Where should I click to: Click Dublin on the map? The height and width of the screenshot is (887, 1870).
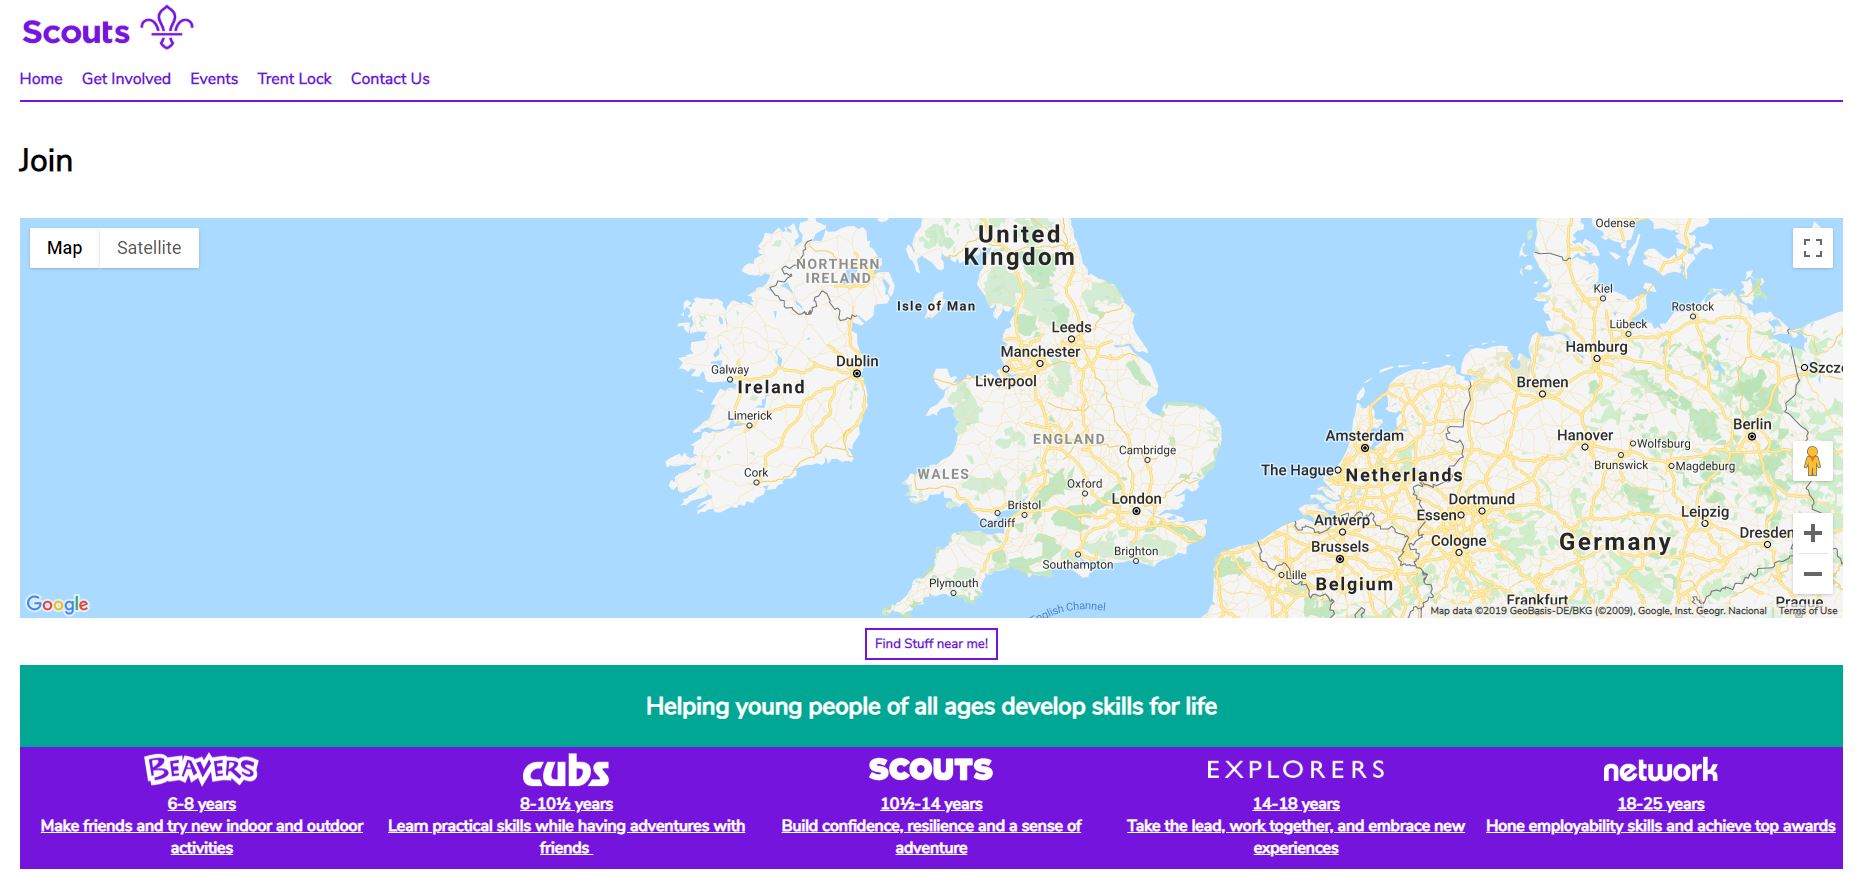click(857, 361)
